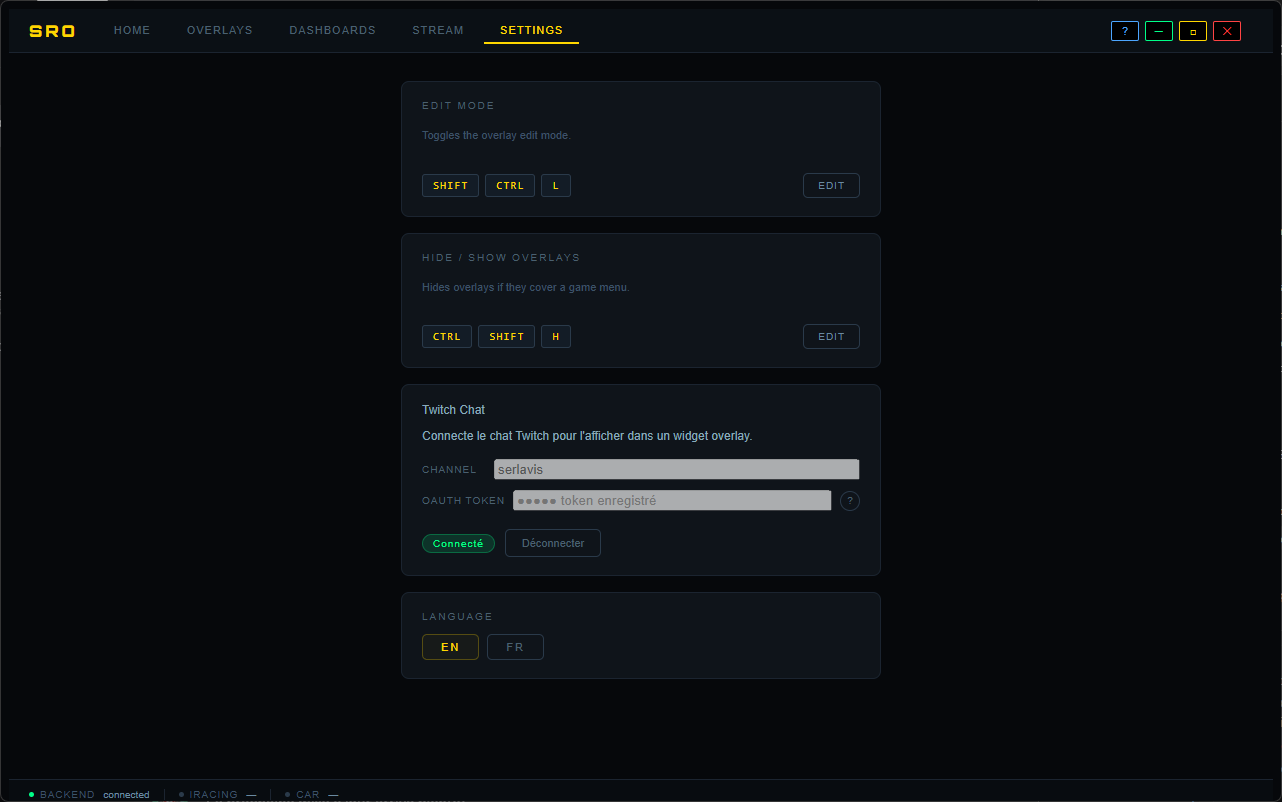Click the OAuth token input field
The image size is (1282, 802).
pos(672,500)
